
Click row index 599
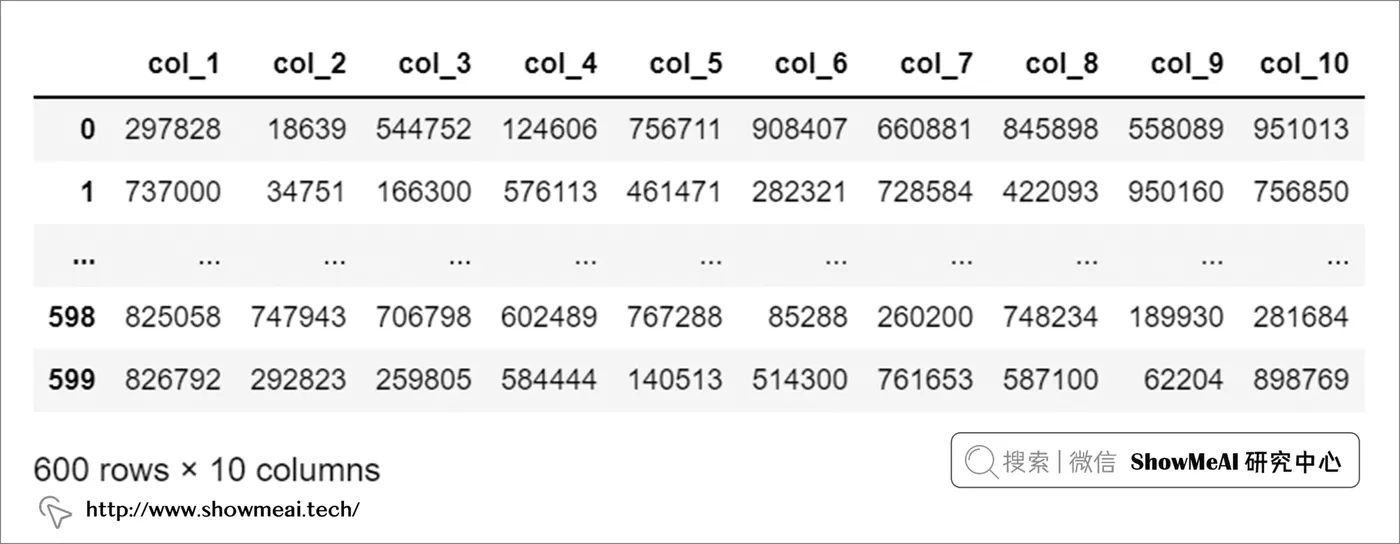click(72, 379)
